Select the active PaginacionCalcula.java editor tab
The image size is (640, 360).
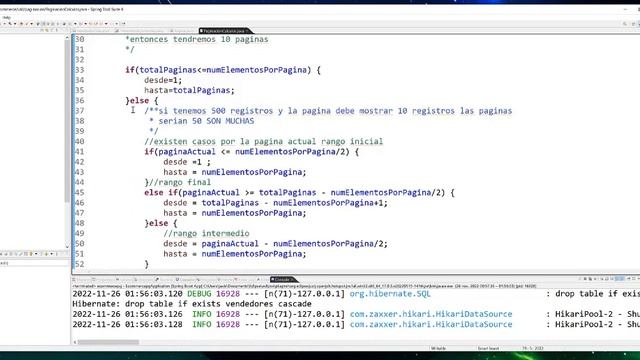tap(224, 31)
